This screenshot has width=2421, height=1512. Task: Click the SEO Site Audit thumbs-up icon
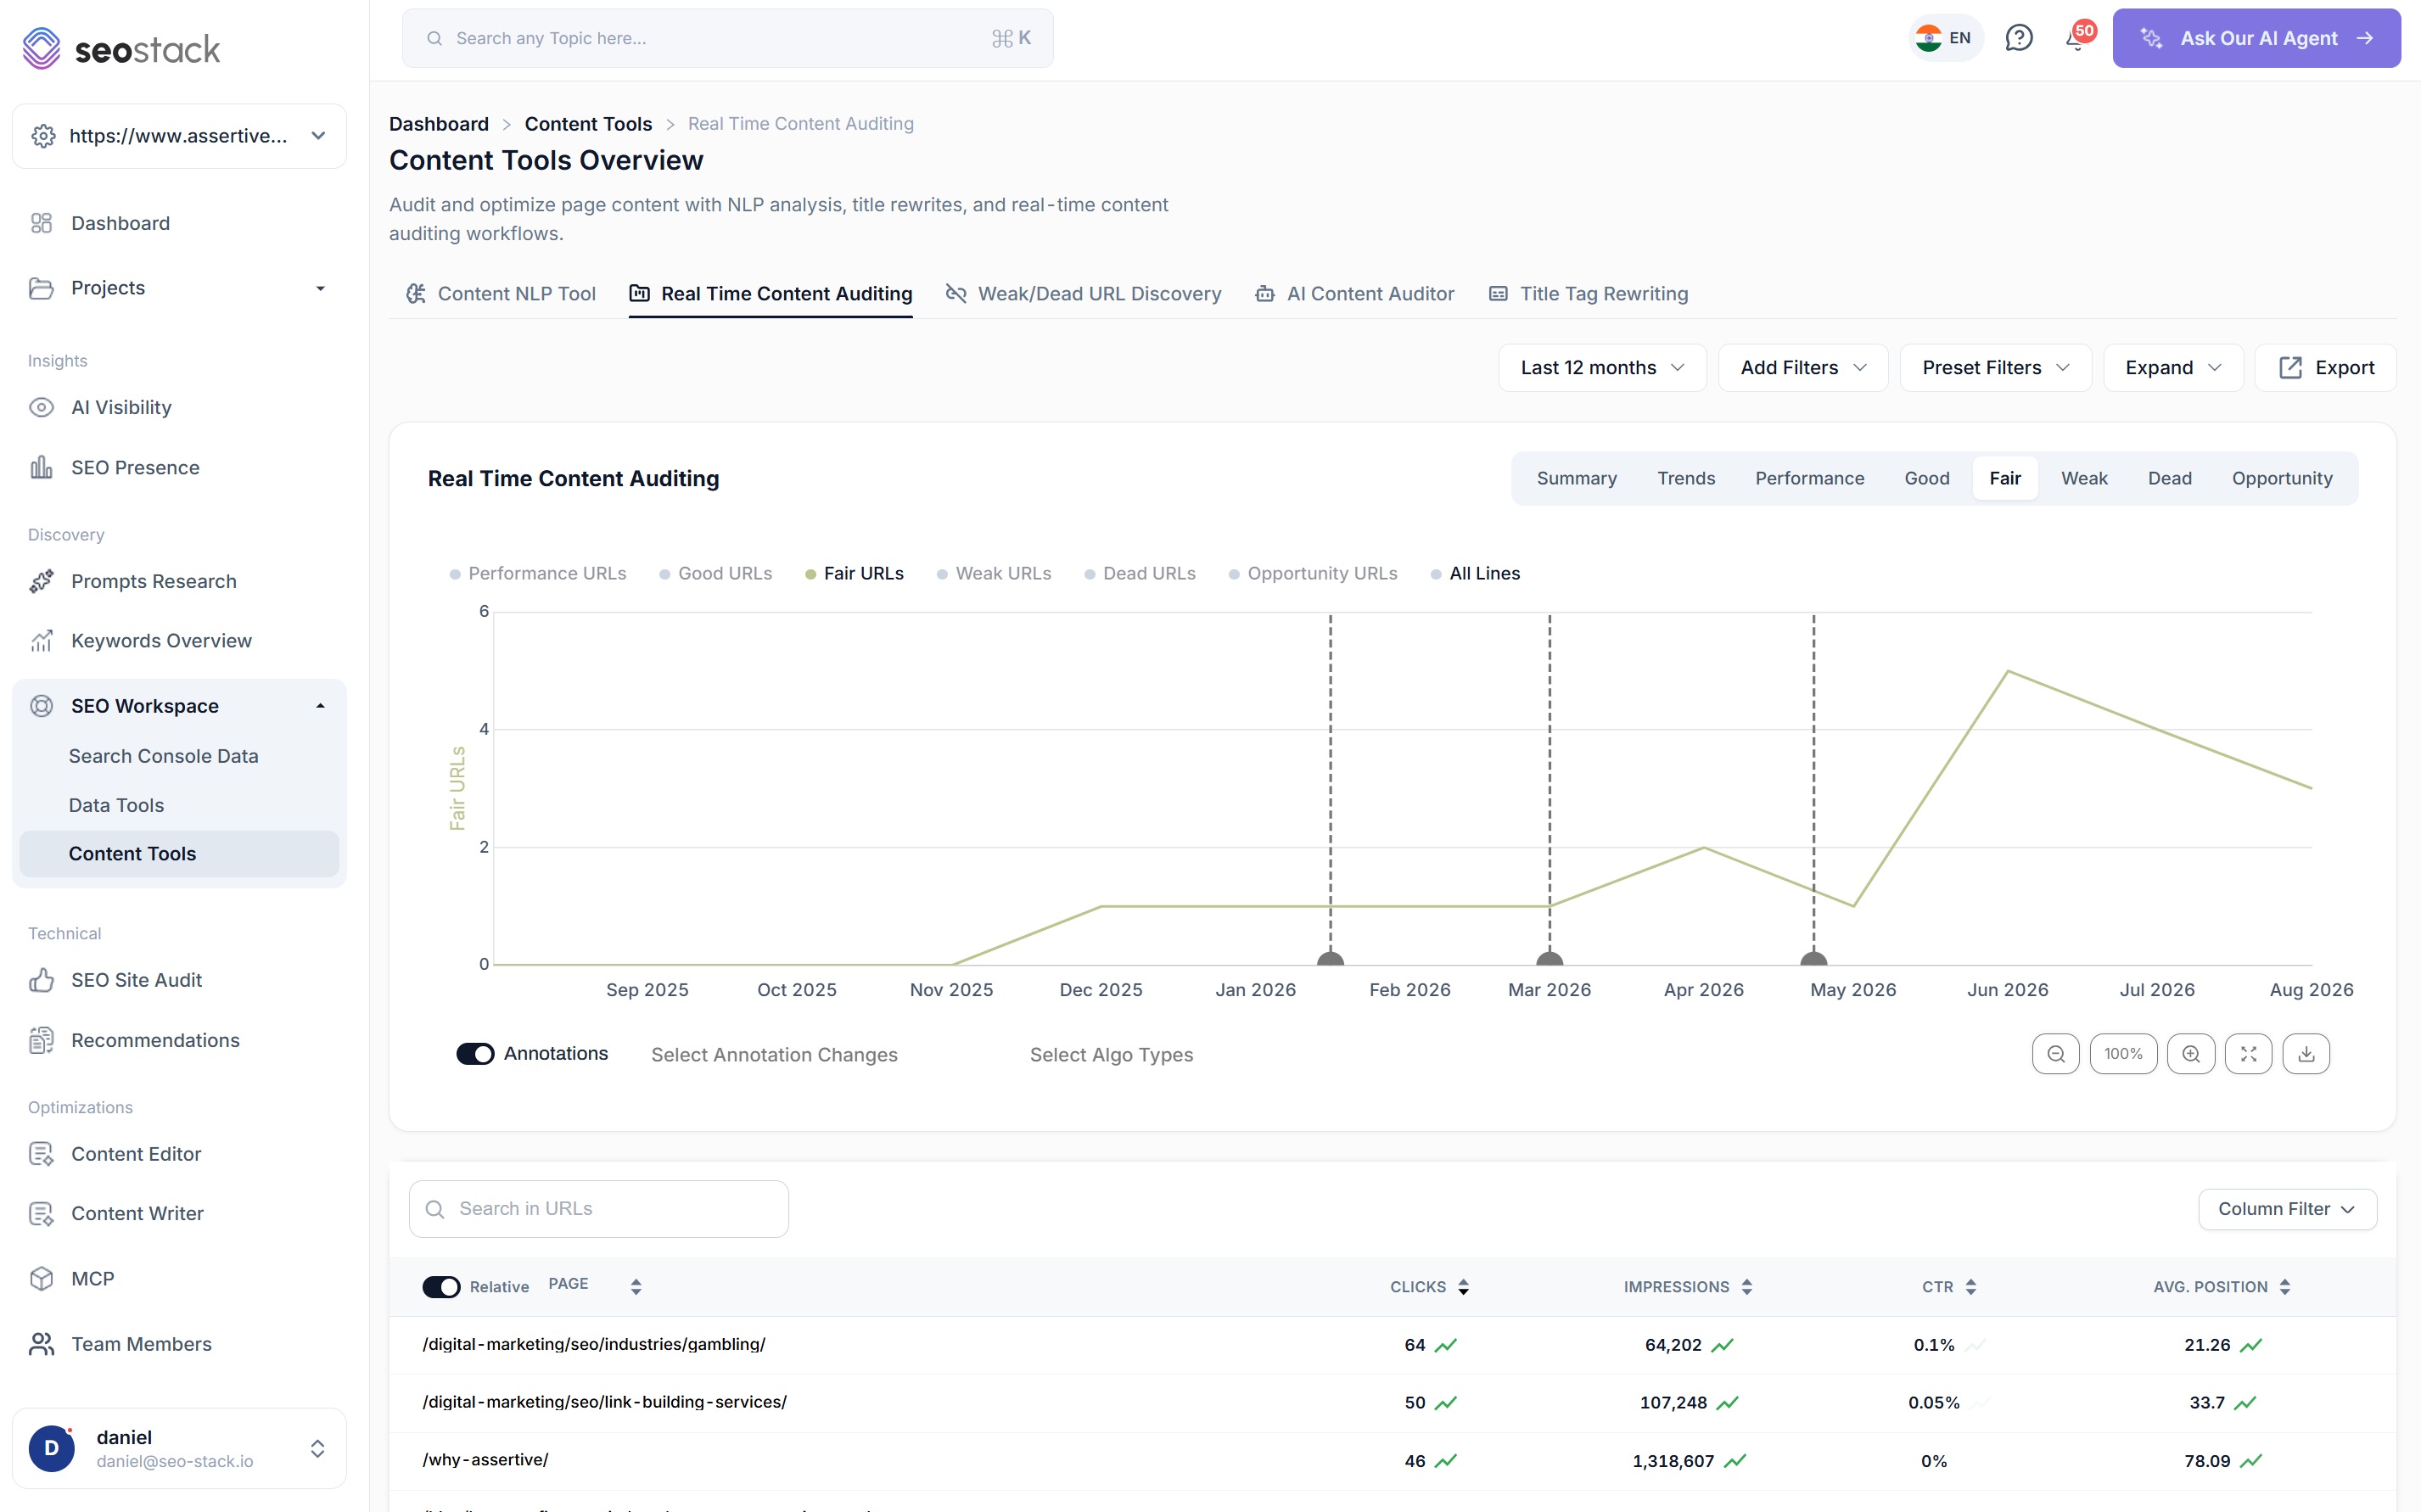click(41, 980)
